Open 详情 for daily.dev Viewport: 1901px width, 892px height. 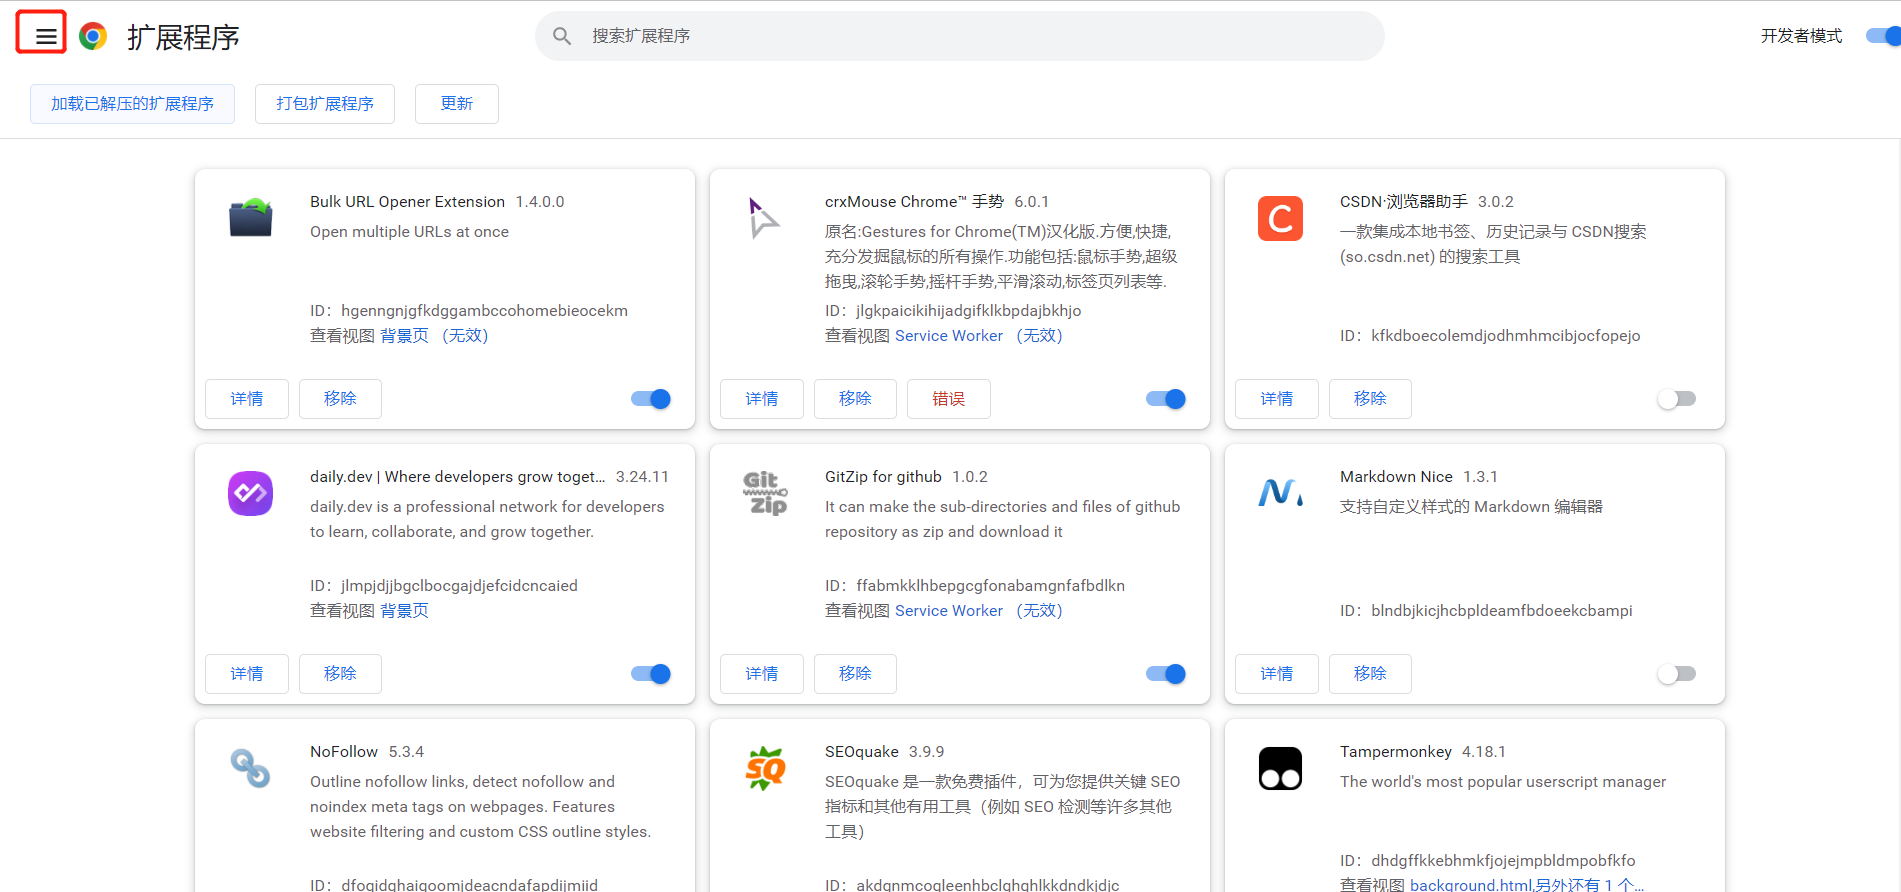[x=247, y=674]
